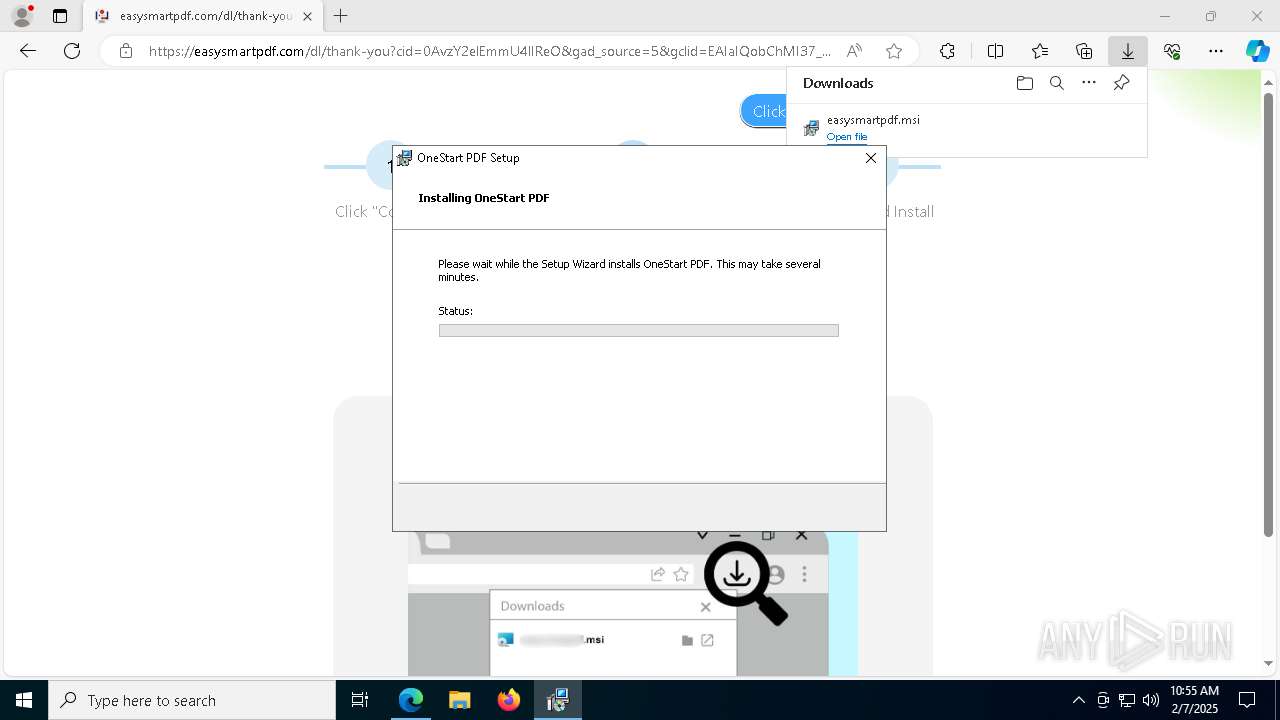Add this page to favorites
The height and width of the screenshot is (720, 1280).
coord(894,51)
